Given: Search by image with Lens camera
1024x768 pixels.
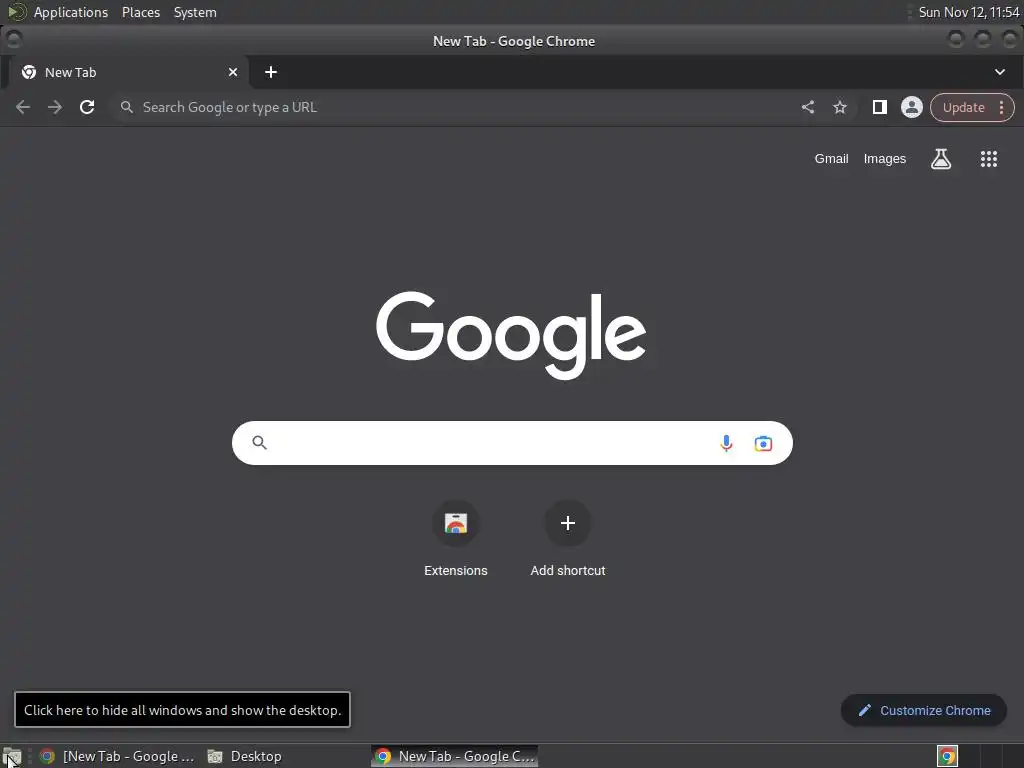Looking at the screenshot, I should tap(763, 443).
